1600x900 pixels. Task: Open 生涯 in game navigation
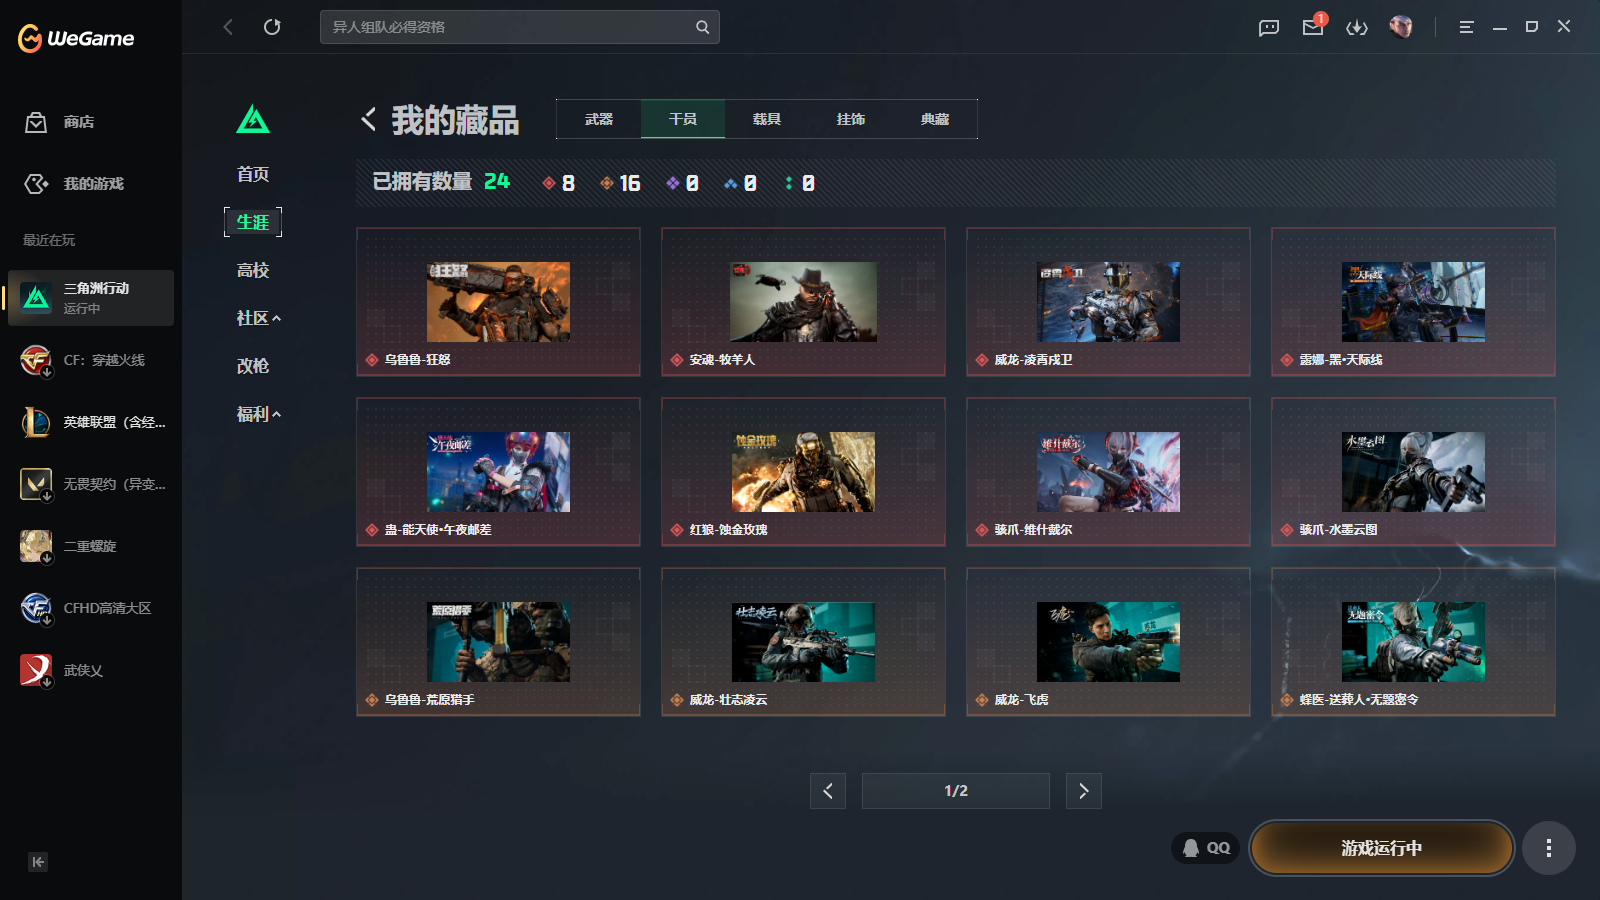[x=253, y=222]
